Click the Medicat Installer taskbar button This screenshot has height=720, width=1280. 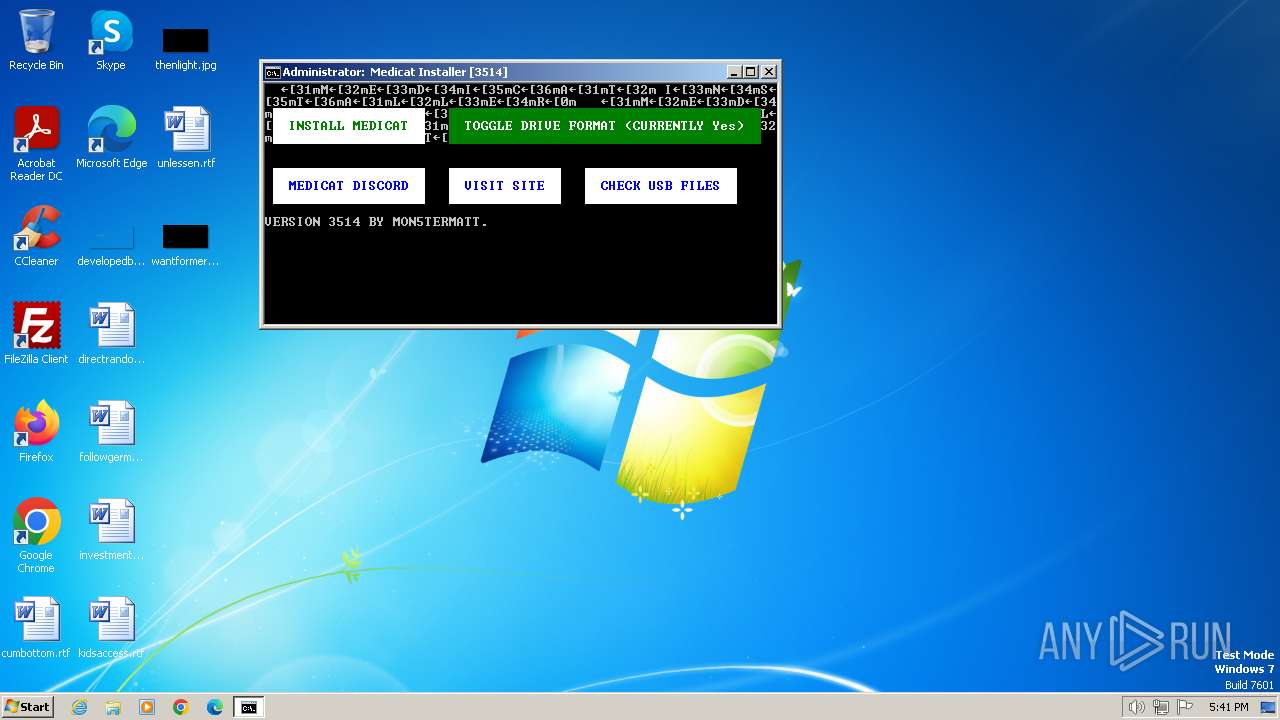[x=248, y=707]
